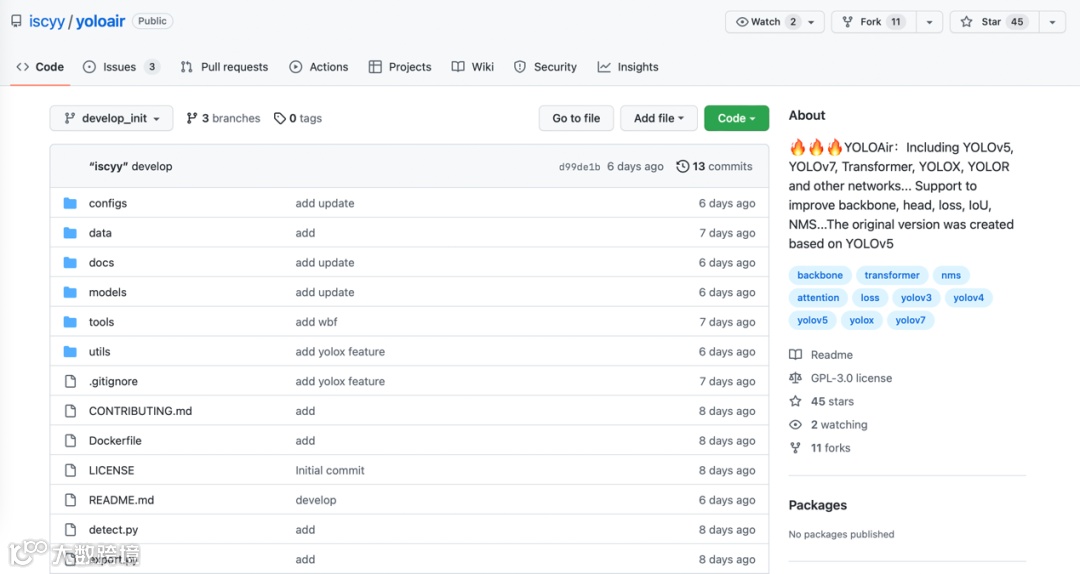Click the 'Initial commit' message
1080x574 pixels.
(x=330, y=470)
